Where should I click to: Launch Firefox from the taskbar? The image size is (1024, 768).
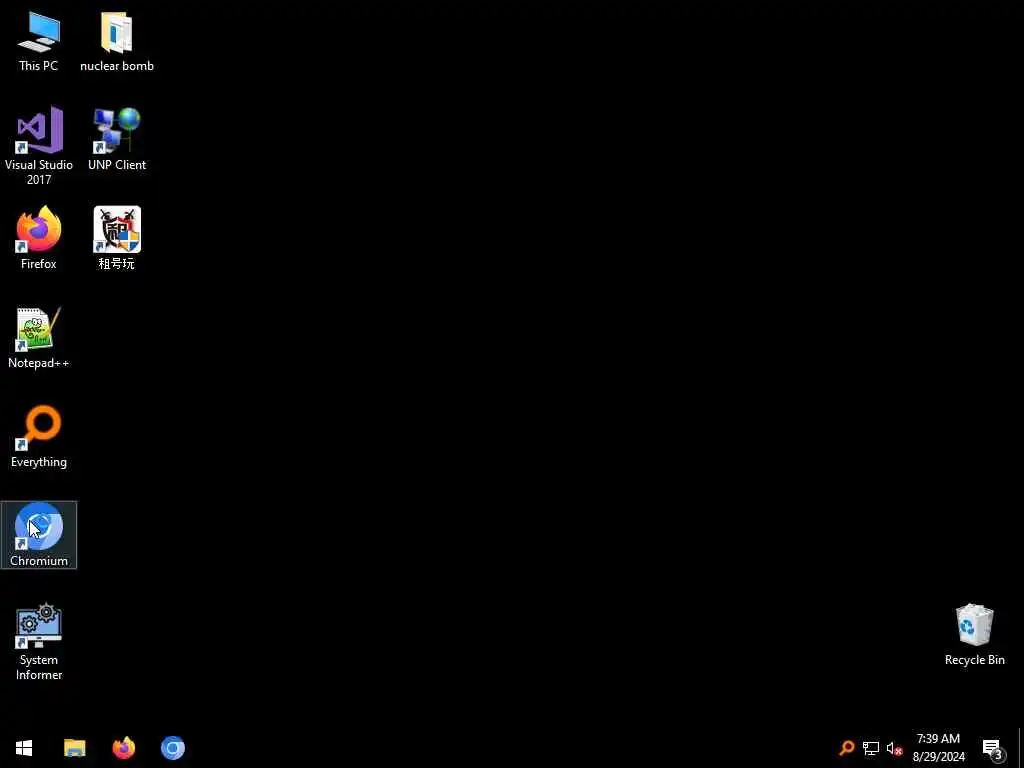click(x=123, y=748)
